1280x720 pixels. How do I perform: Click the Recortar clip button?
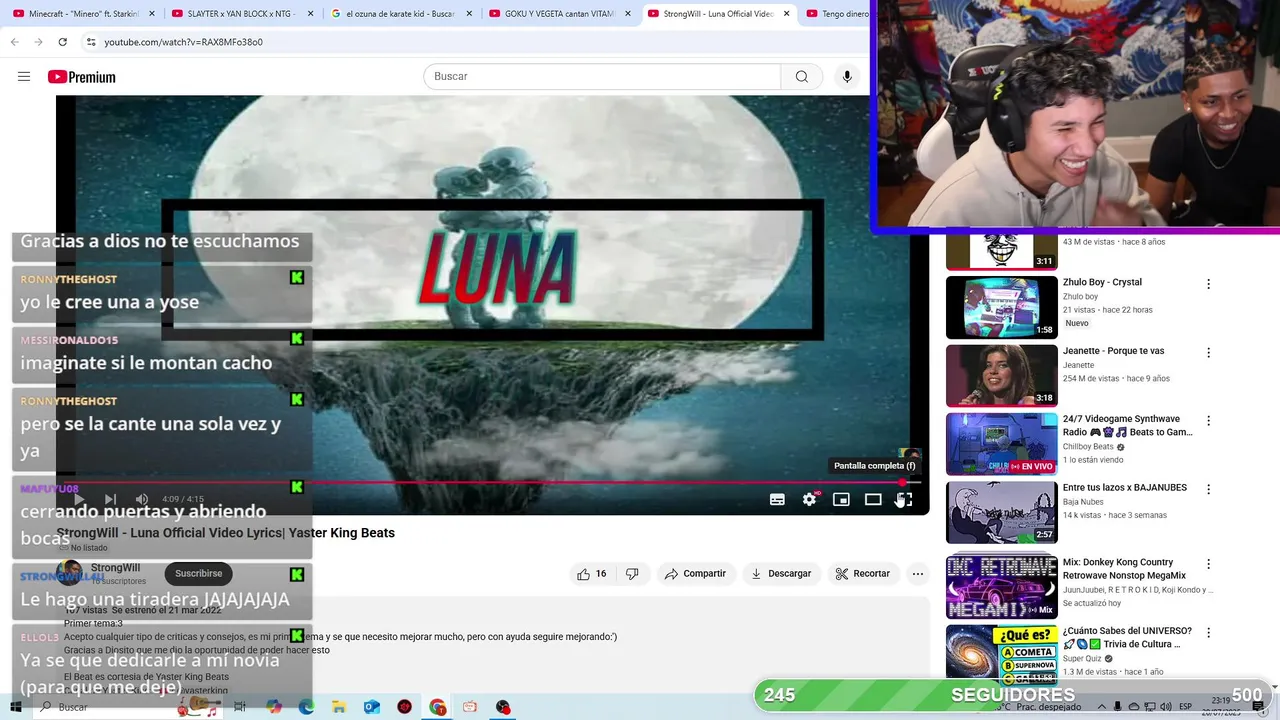(x=863, y=574)
